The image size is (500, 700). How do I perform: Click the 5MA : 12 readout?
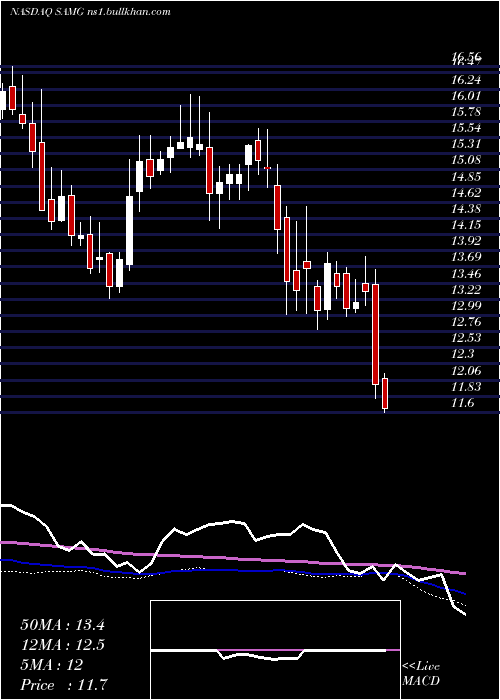(51, 665)
